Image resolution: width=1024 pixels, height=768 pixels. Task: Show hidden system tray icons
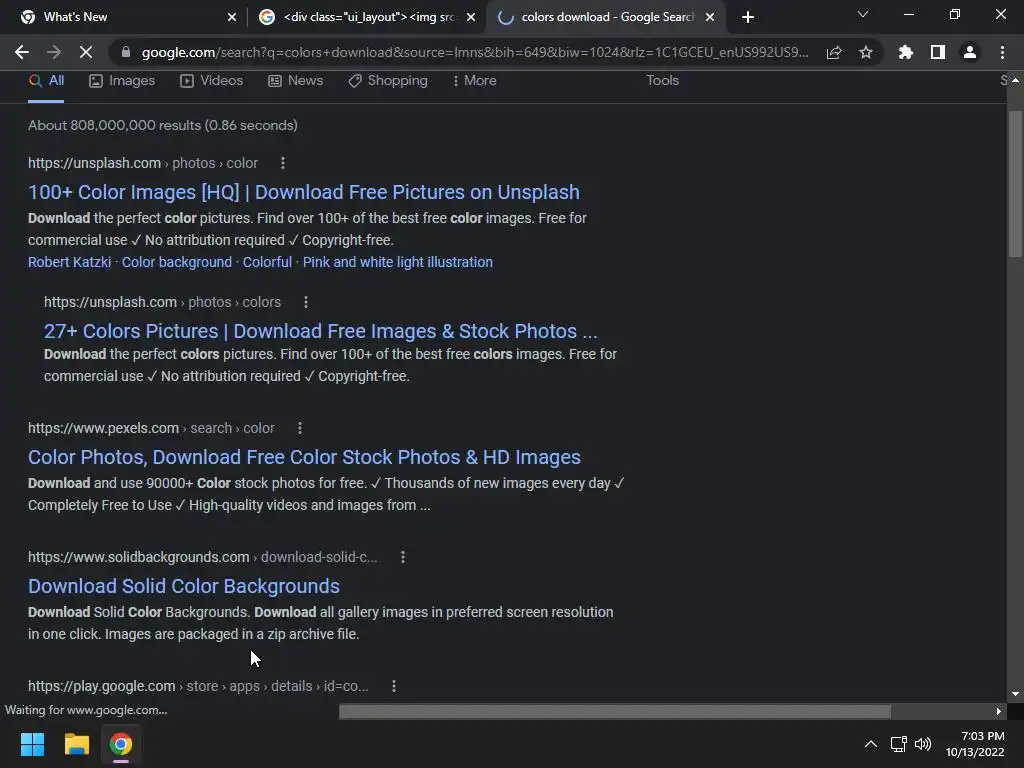(x=871, y=744)
